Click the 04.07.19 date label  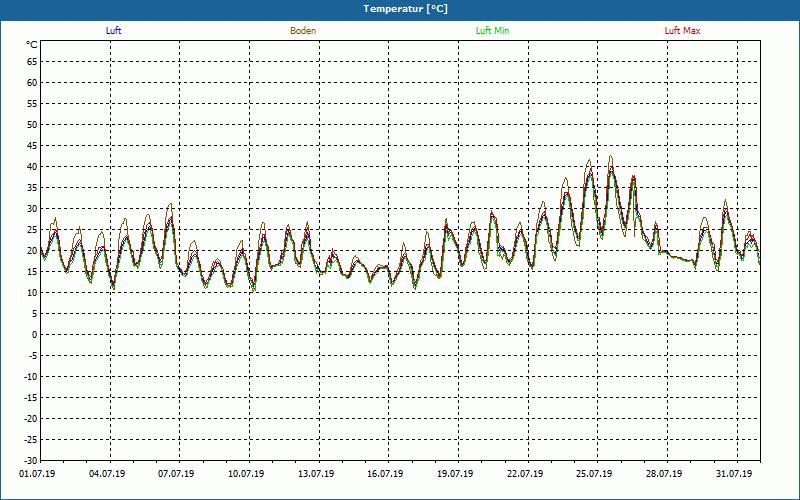pyautogui.click(x=107, y=474)
